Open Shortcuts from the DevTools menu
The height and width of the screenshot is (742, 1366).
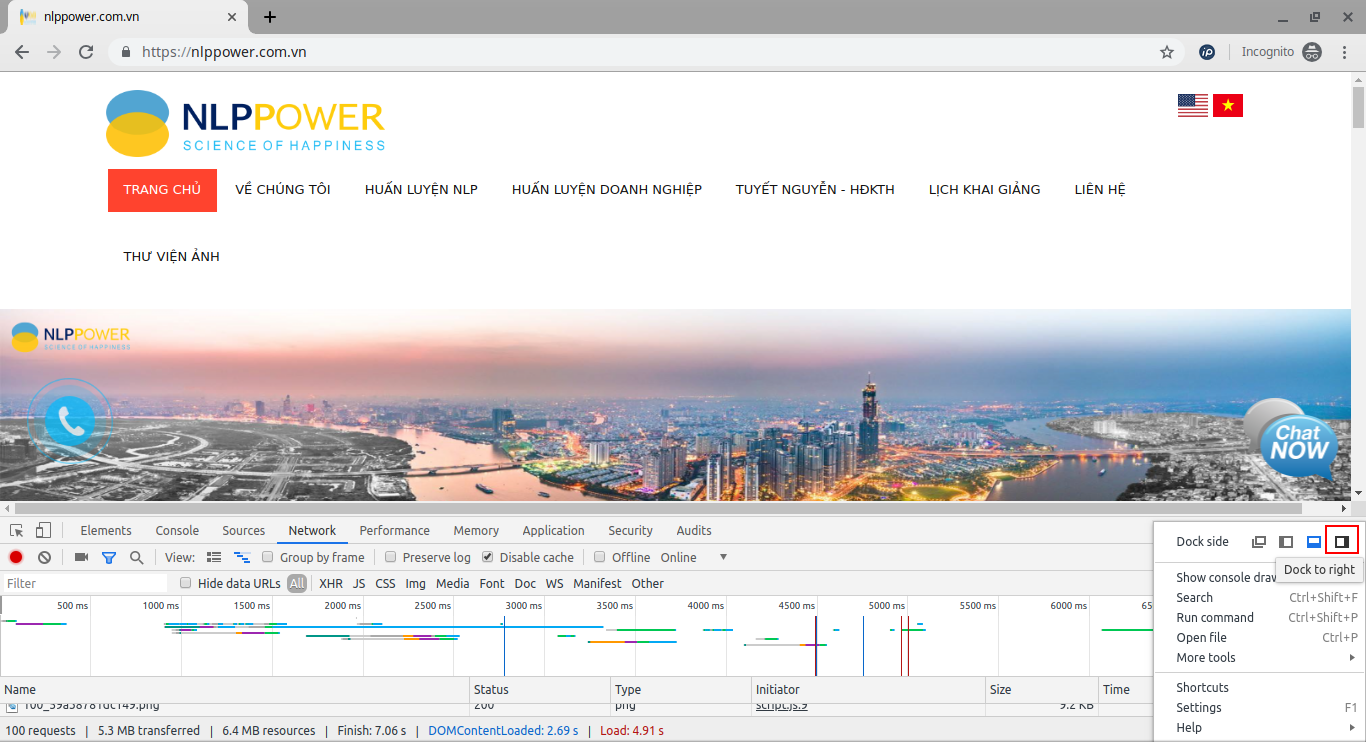click(x=1259, y=687)
